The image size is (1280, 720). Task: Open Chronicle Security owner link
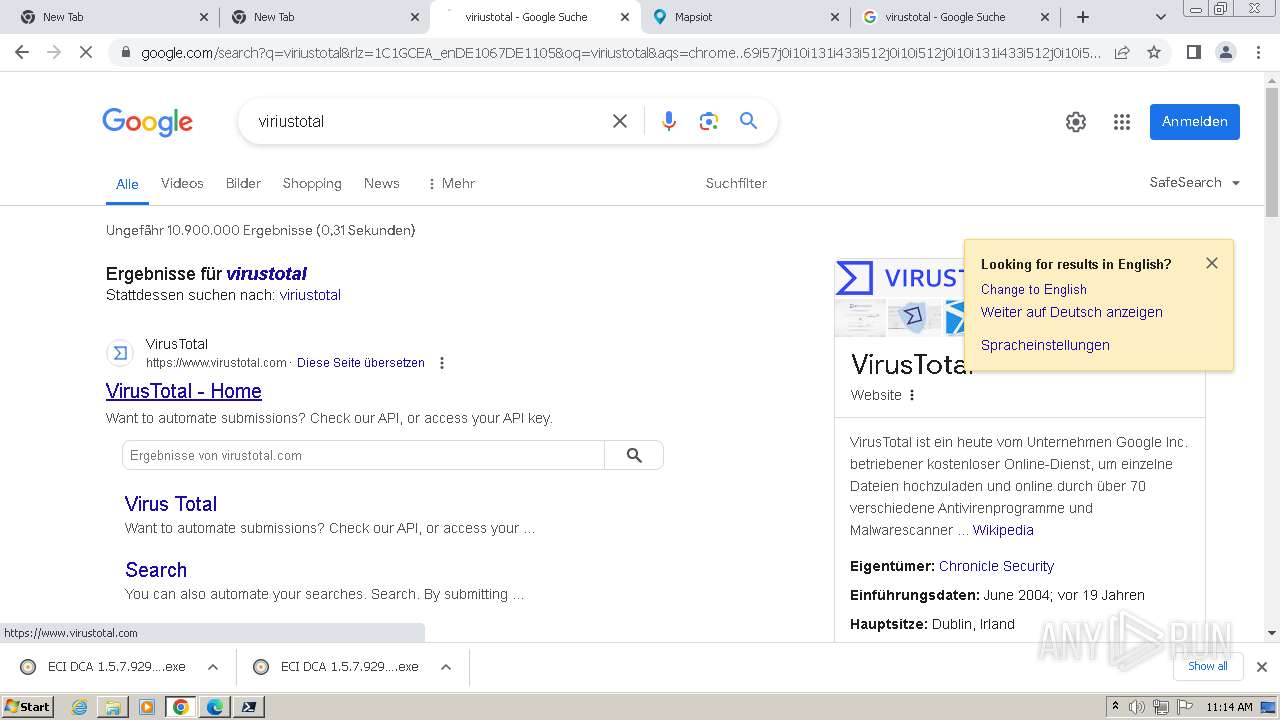[x=996, y=566]
